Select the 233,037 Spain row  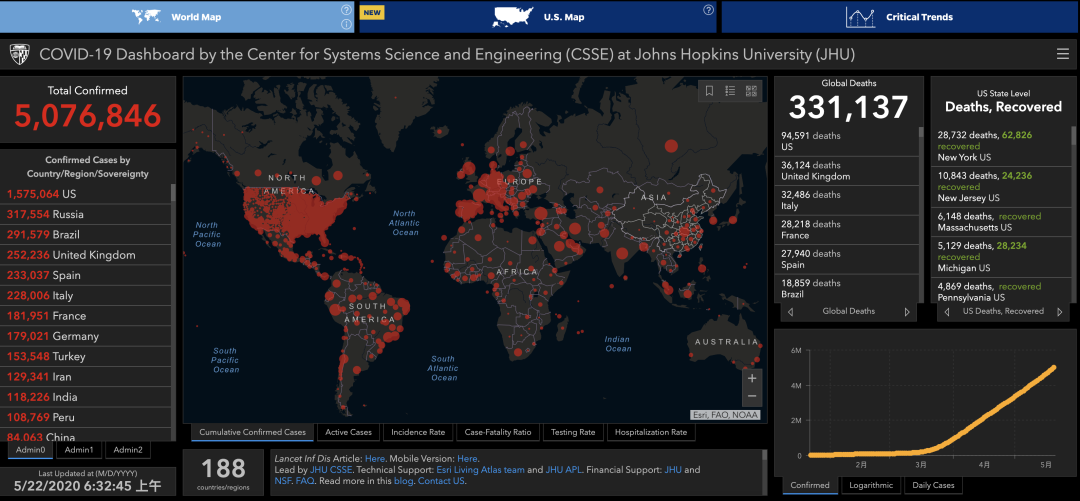pos(85,275)
